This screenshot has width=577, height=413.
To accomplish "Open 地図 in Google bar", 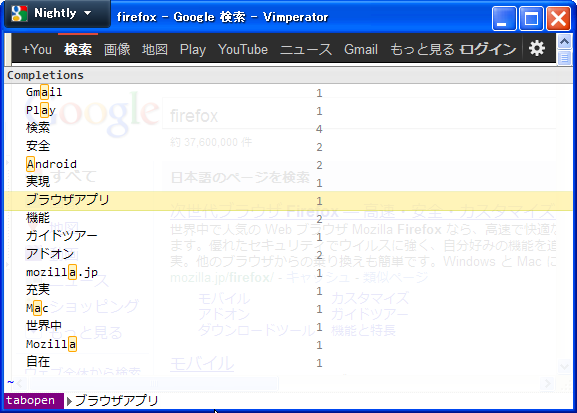I will [155, 49].
